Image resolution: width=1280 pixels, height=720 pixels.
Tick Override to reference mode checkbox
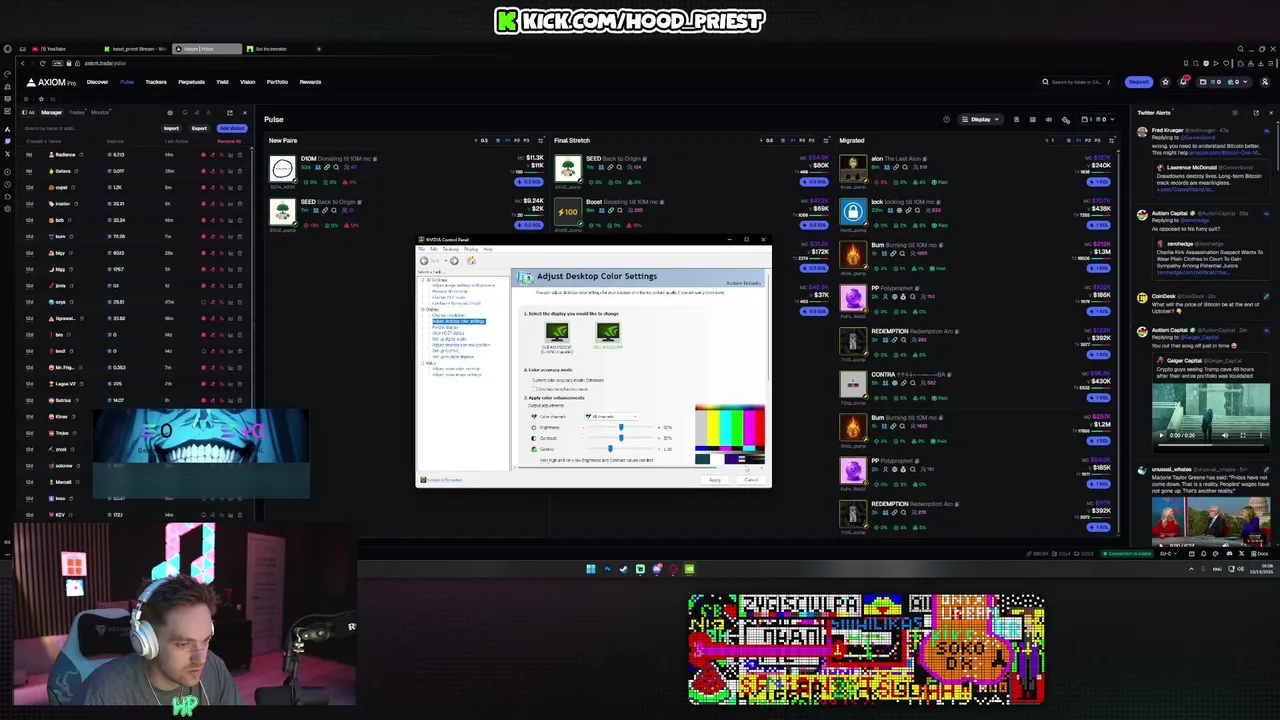pos(534,389)
